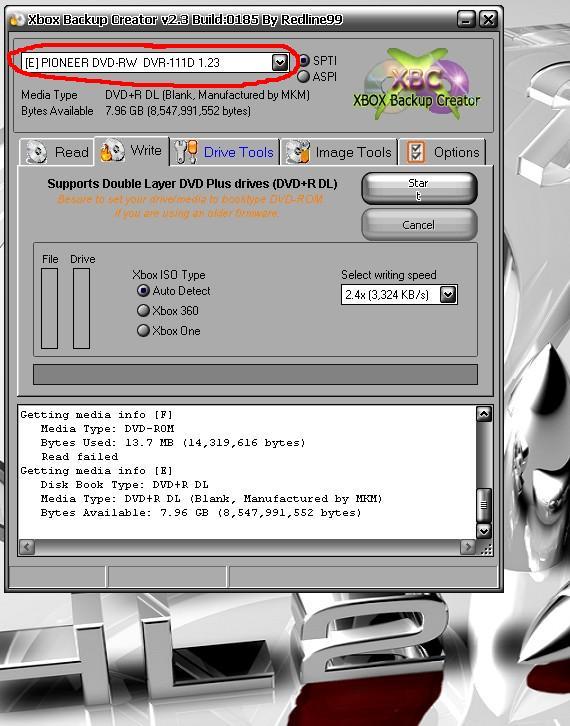Open the Image Tools tab
570x726 pixels.
click(x=339, y=152)
